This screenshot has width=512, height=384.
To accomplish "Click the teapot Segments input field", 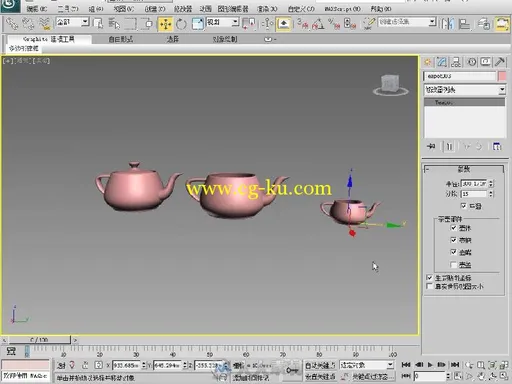I will (x=474, y=194).
